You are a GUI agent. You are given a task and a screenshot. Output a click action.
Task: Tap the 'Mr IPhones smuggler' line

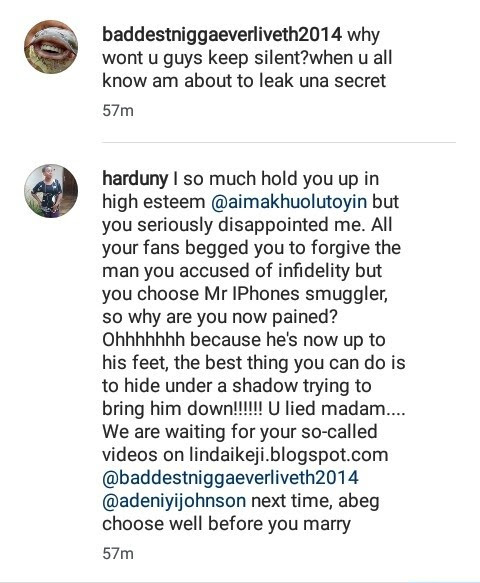[245, 294]
